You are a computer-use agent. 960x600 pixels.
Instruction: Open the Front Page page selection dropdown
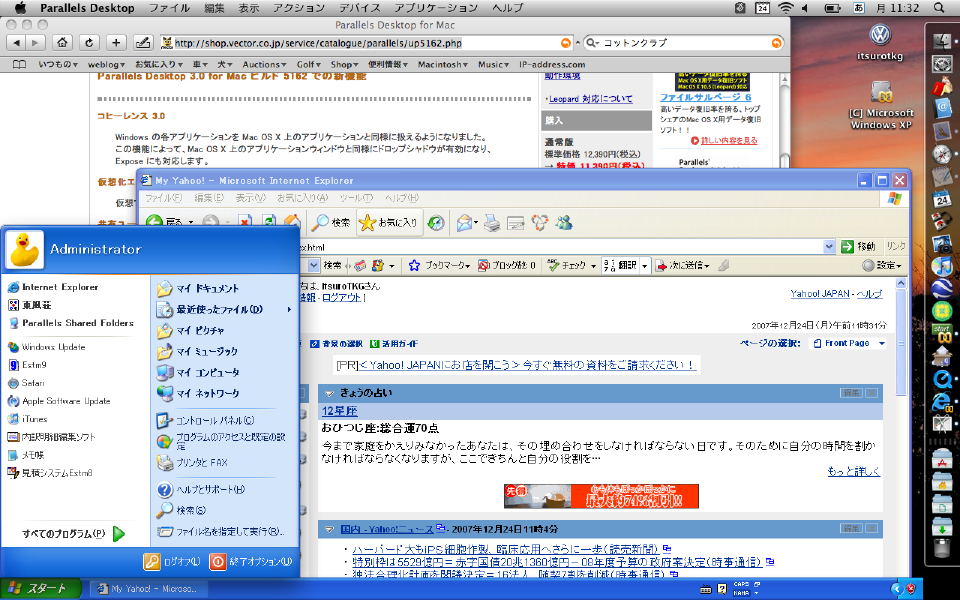[849, 343]
